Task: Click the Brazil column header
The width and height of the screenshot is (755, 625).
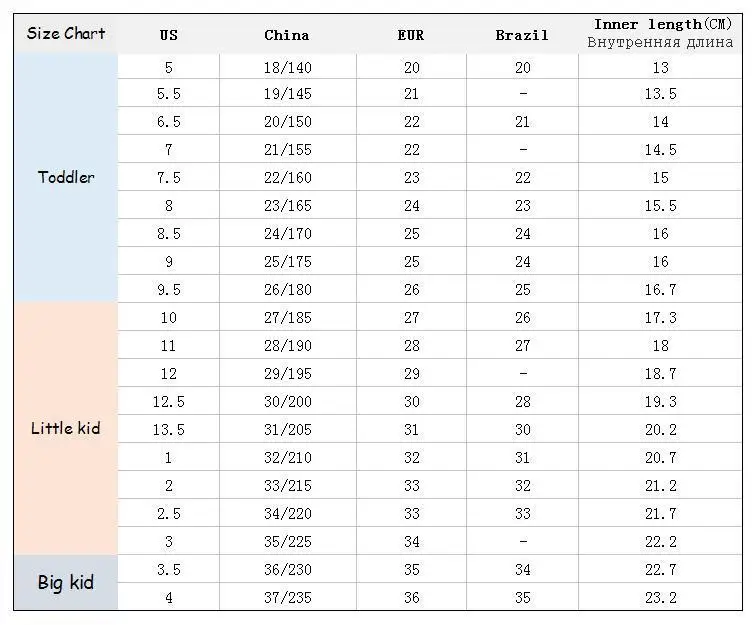Action: point(522,35)
